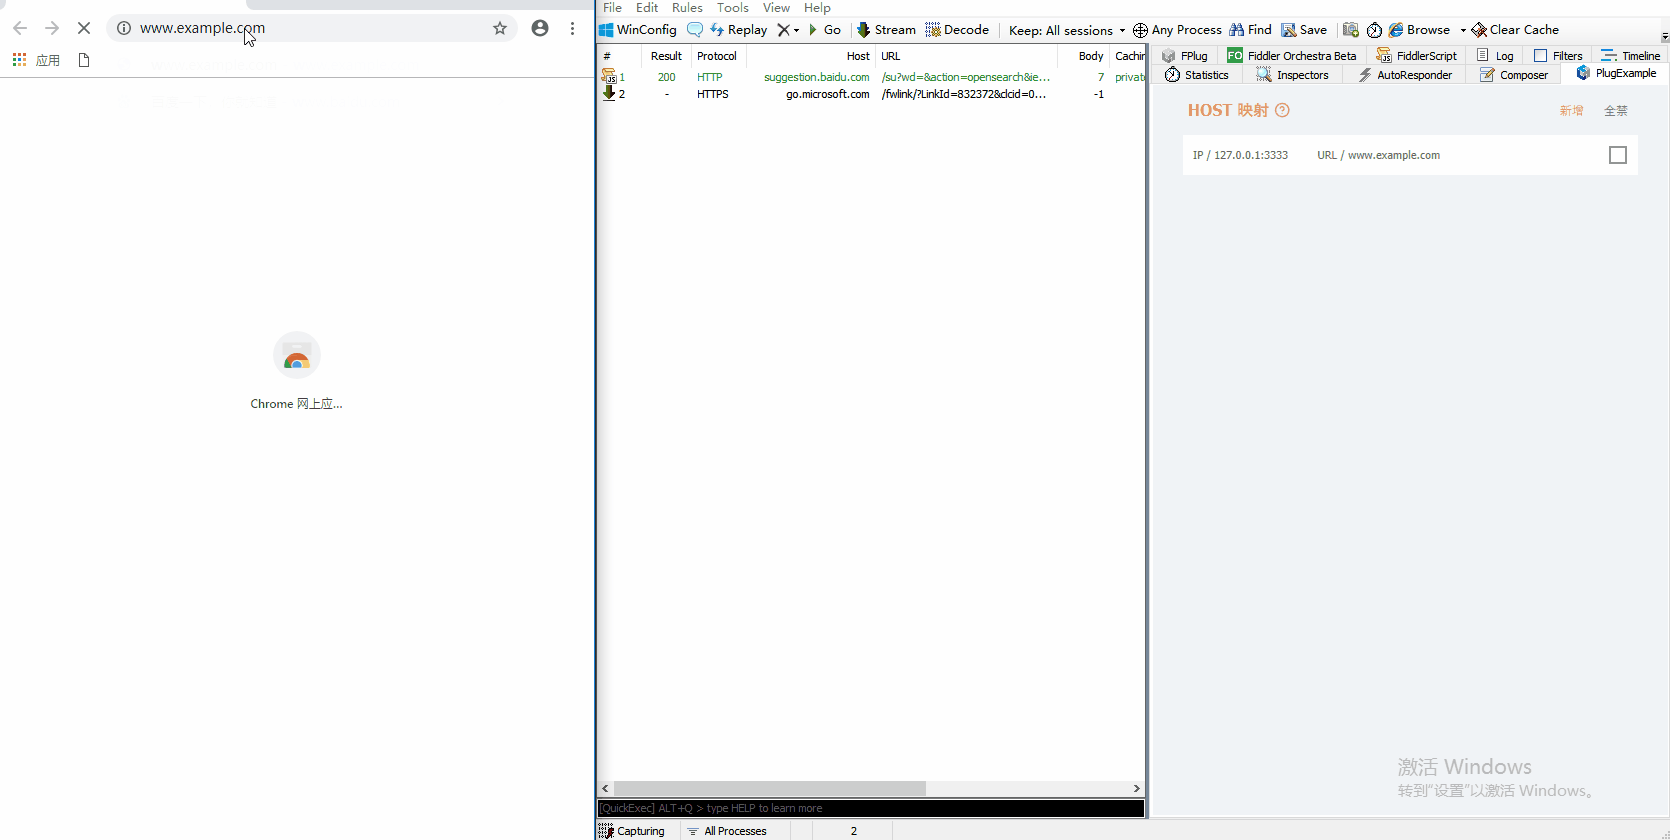Focus the QuickExec command box
This screenshot has width=1670, height=840.
(x=871, y=808)
